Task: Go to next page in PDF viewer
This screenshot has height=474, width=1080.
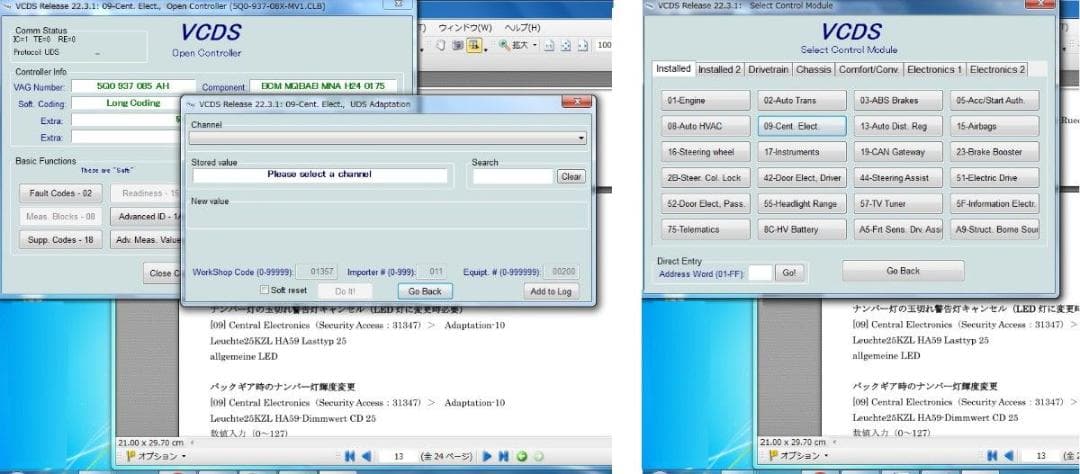Action: click(487, 456)
